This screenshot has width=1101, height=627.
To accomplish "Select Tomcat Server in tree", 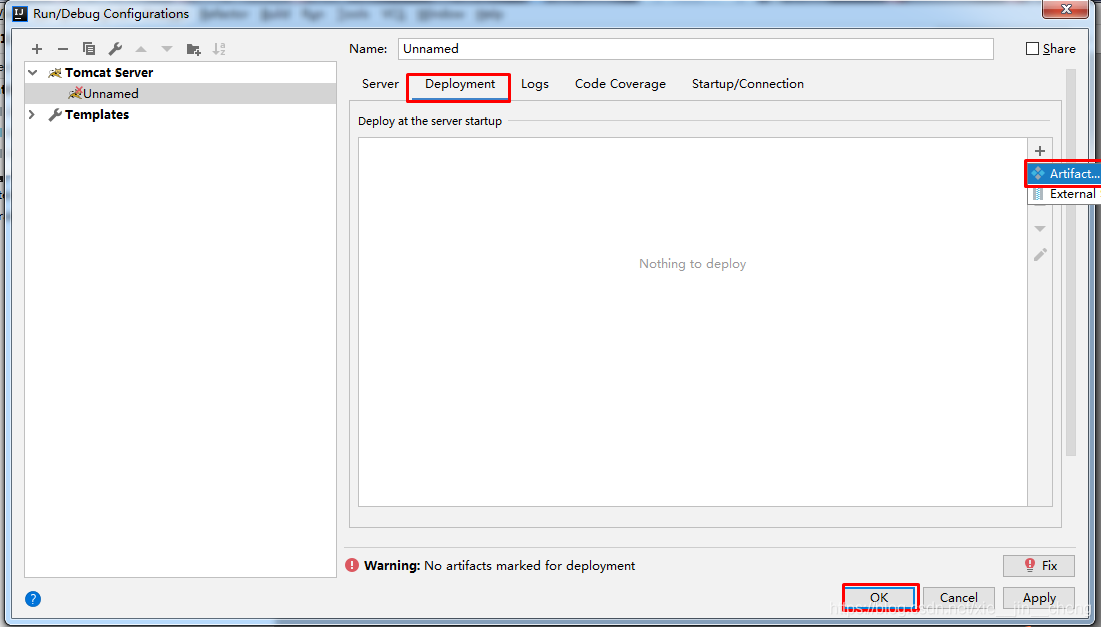I will click(109, 72).
